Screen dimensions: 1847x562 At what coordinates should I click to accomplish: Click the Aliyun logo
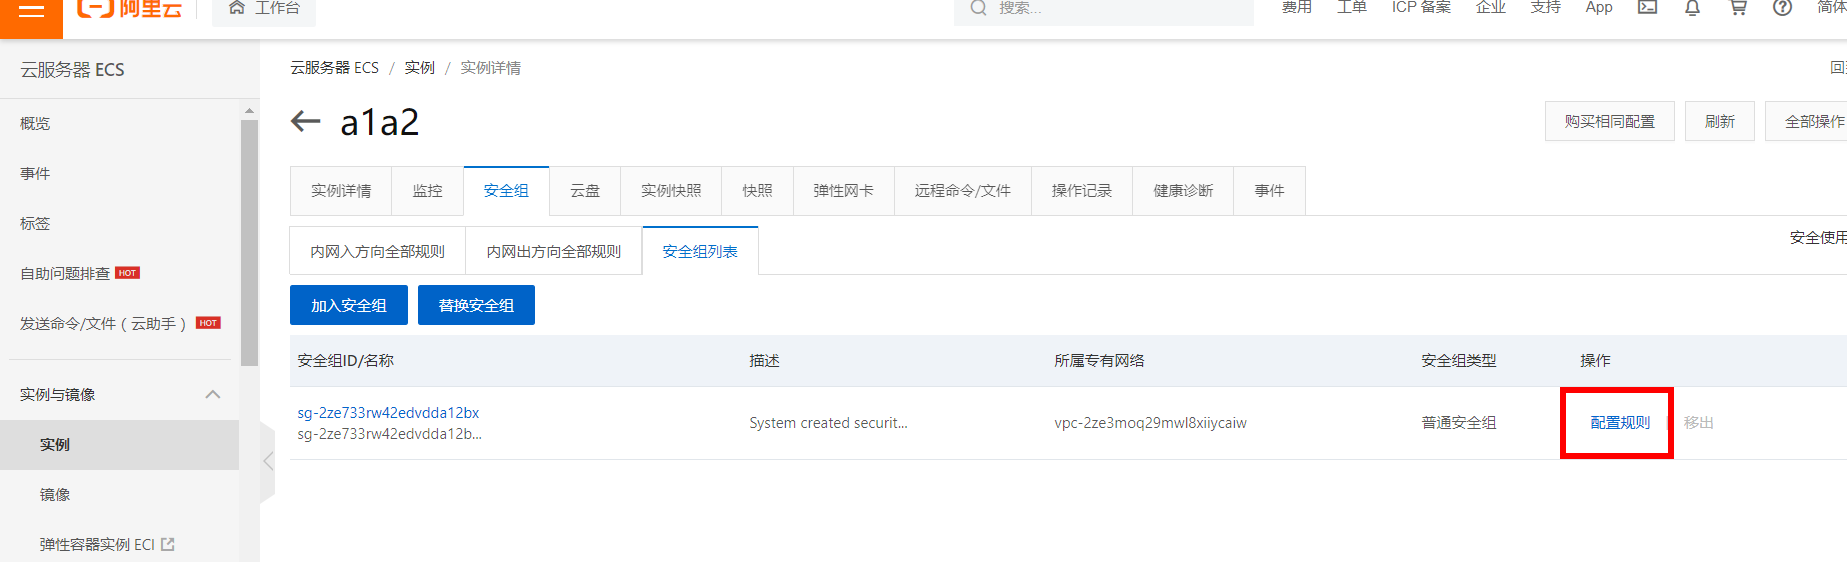point(129,9)
